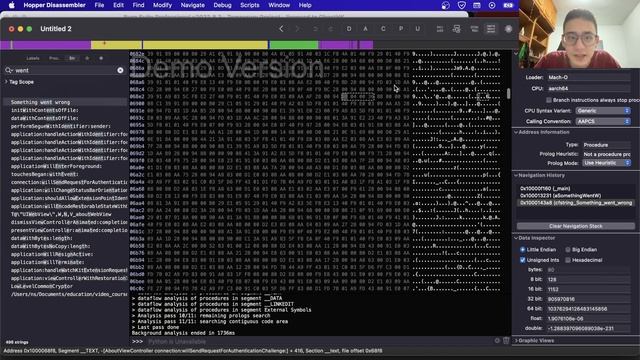The image size is (640, 360).
Task: Mark selection as ASCII with A button
Action: point(366,29)
